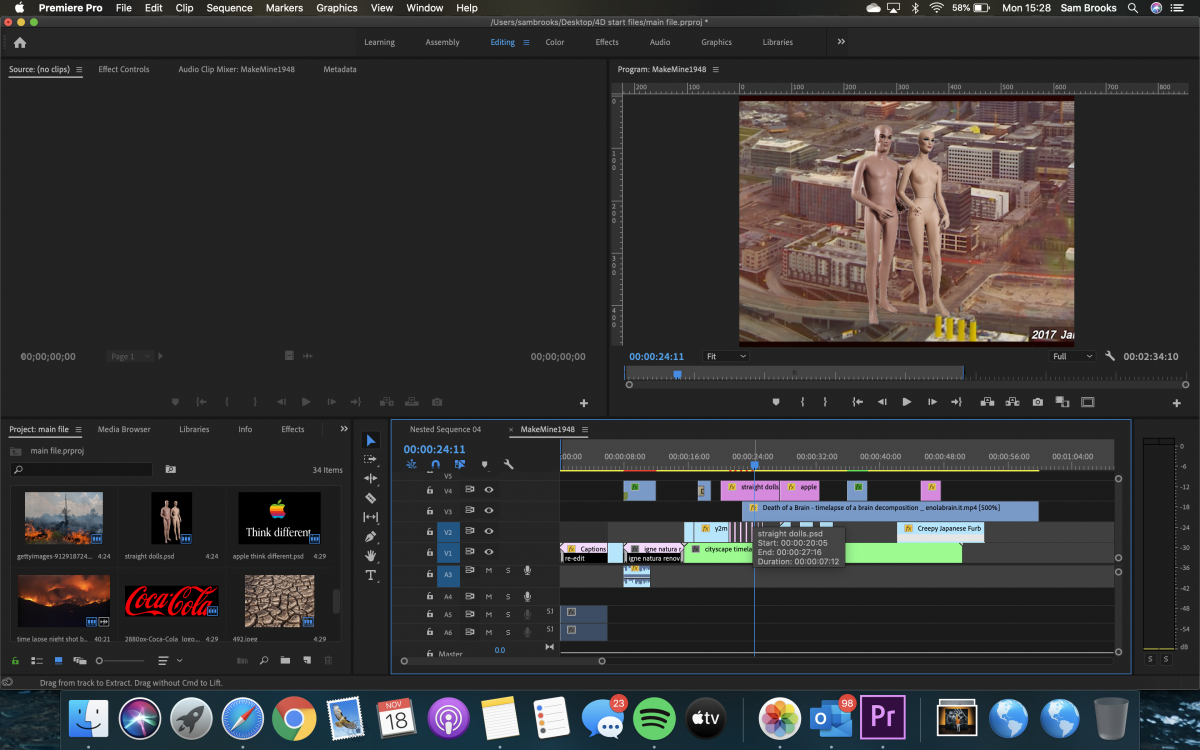Toggle snap in timeline magnet button
Image resolution: width=1200 pixels, height=750 pixels.
click(x=435, y=465)
